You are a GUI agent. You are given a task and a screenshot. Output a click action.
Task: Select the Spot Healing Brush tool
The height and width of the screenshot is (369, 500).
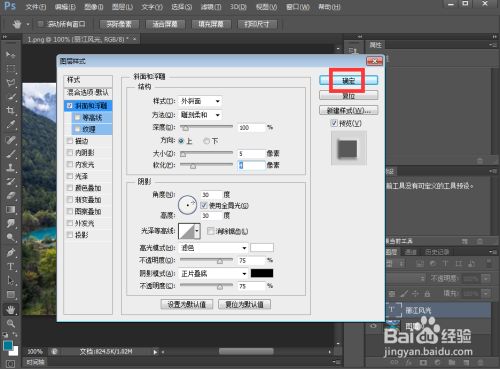click(10, 139)
